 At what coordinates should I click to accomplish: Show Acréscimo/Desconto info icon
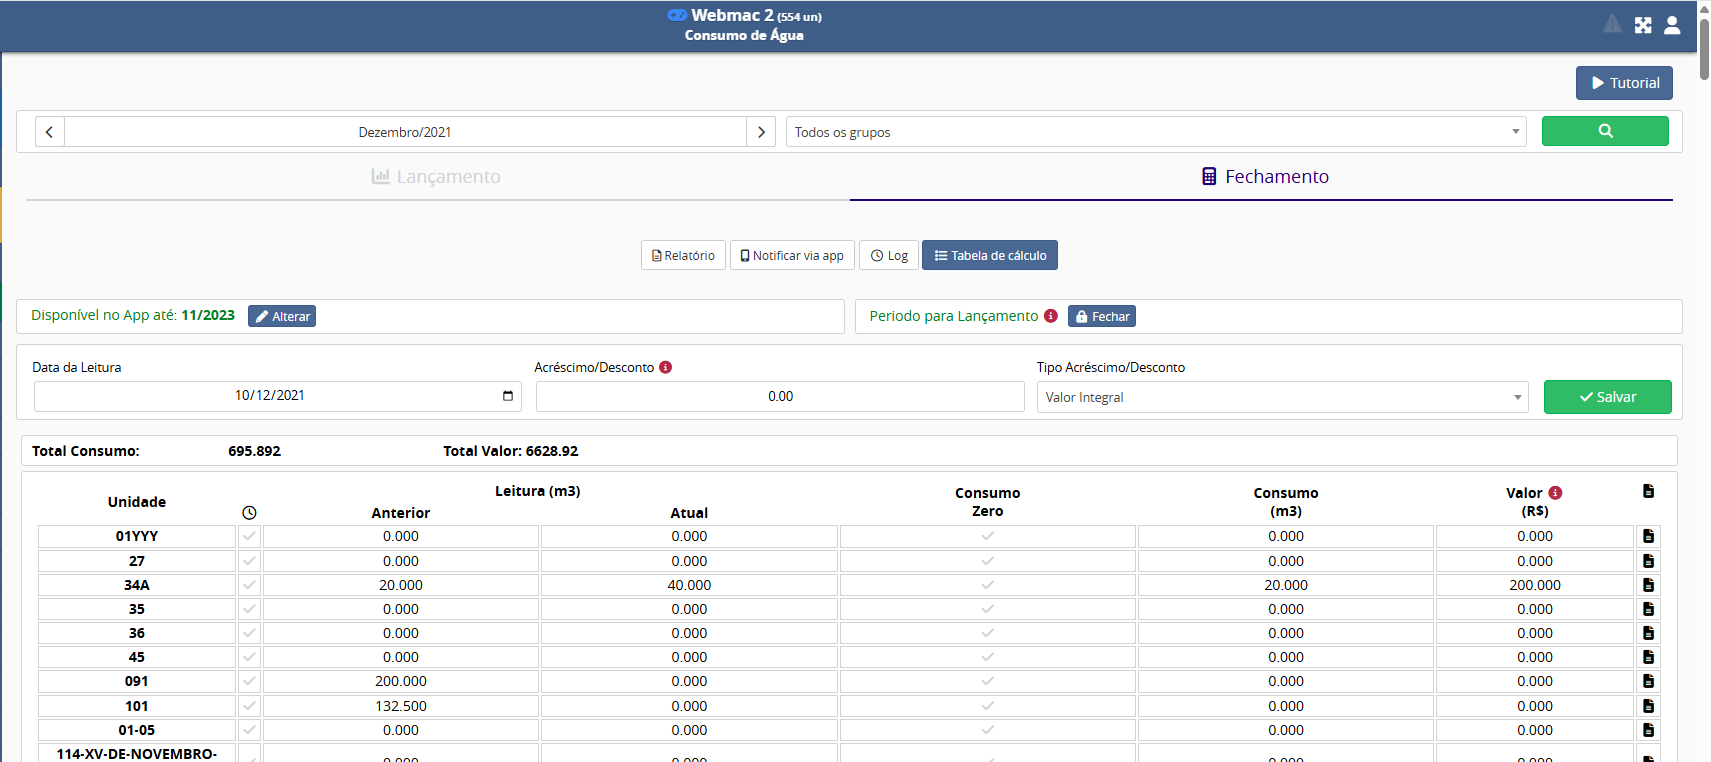click(x=666, y=367)
